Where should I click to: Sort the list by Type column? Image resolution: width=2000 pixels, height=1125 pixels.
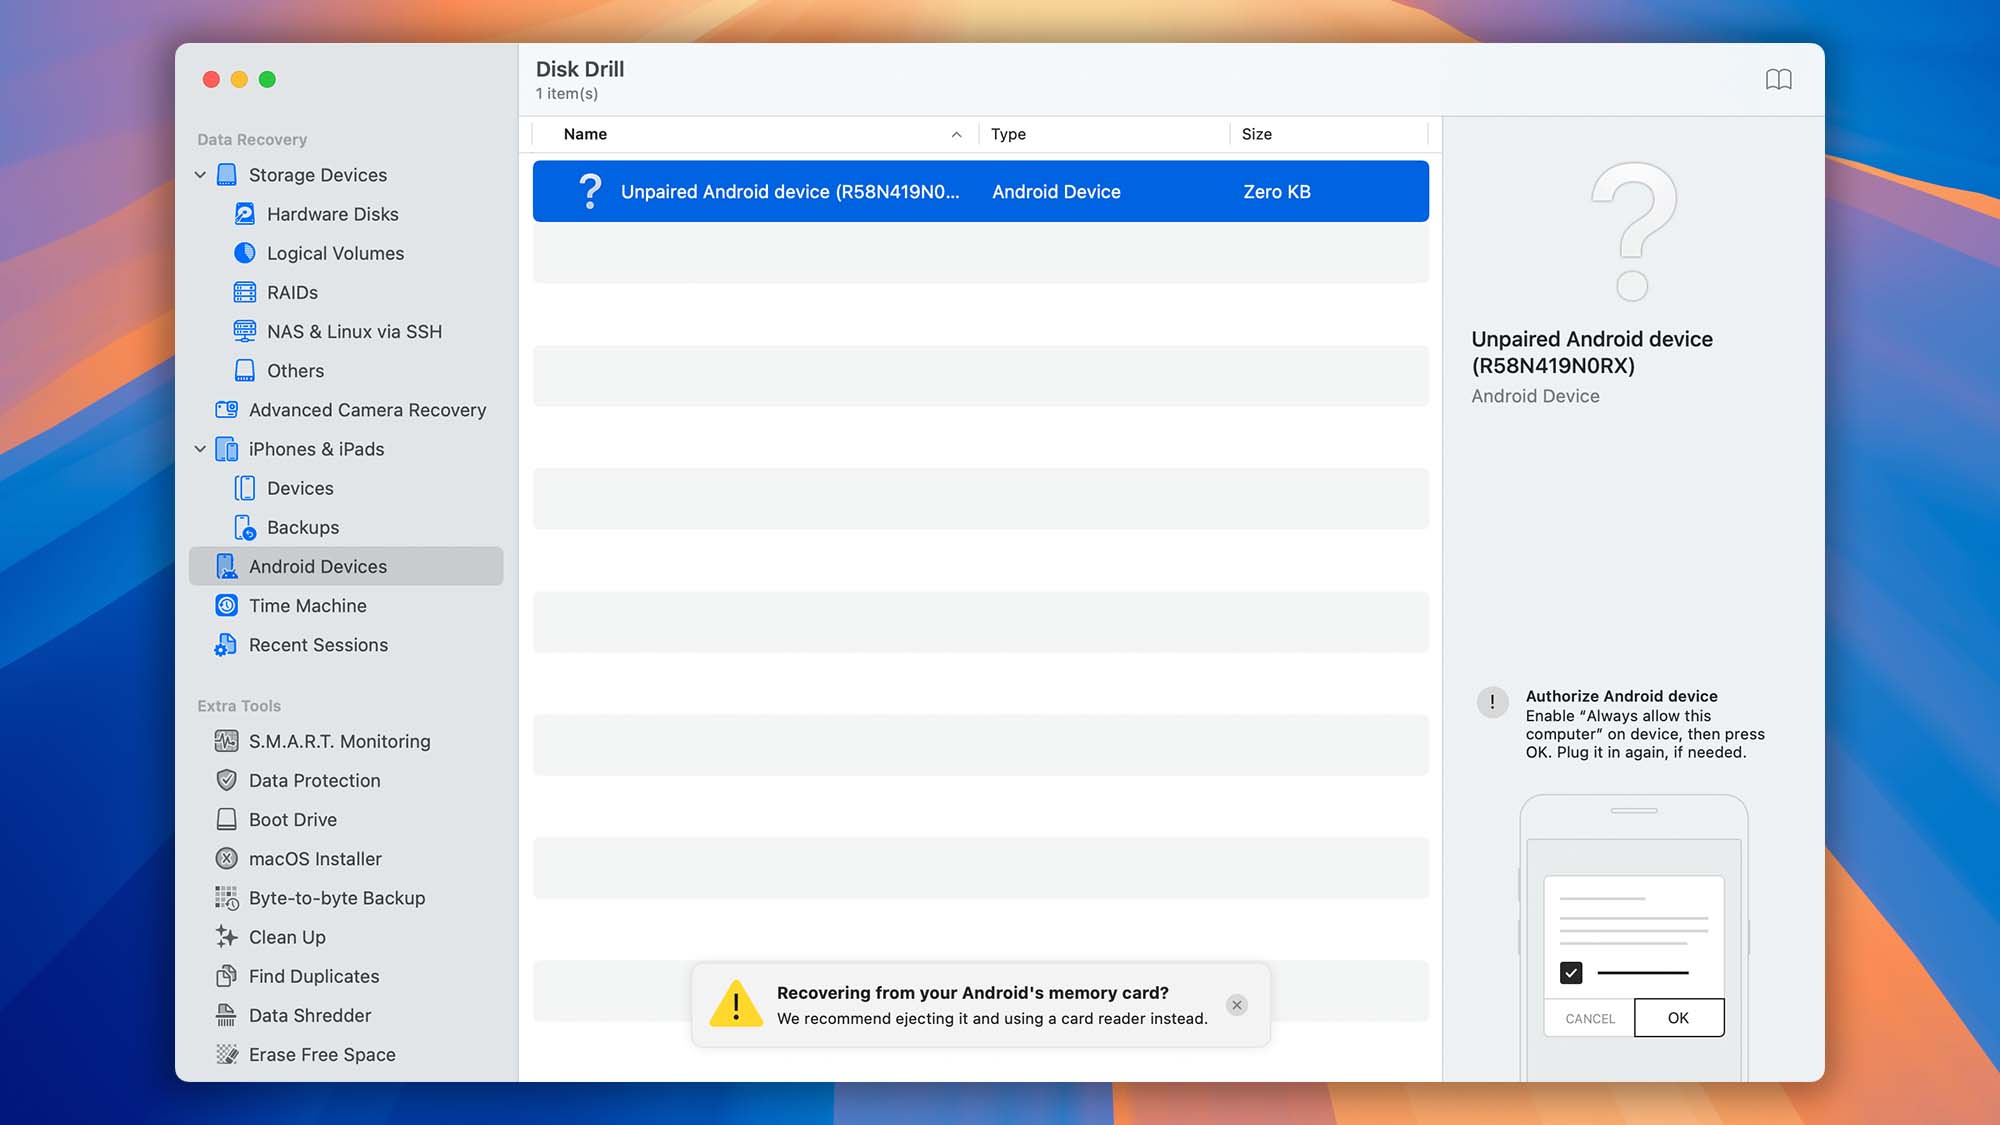pyautogui.click(x=1104, y=134)
